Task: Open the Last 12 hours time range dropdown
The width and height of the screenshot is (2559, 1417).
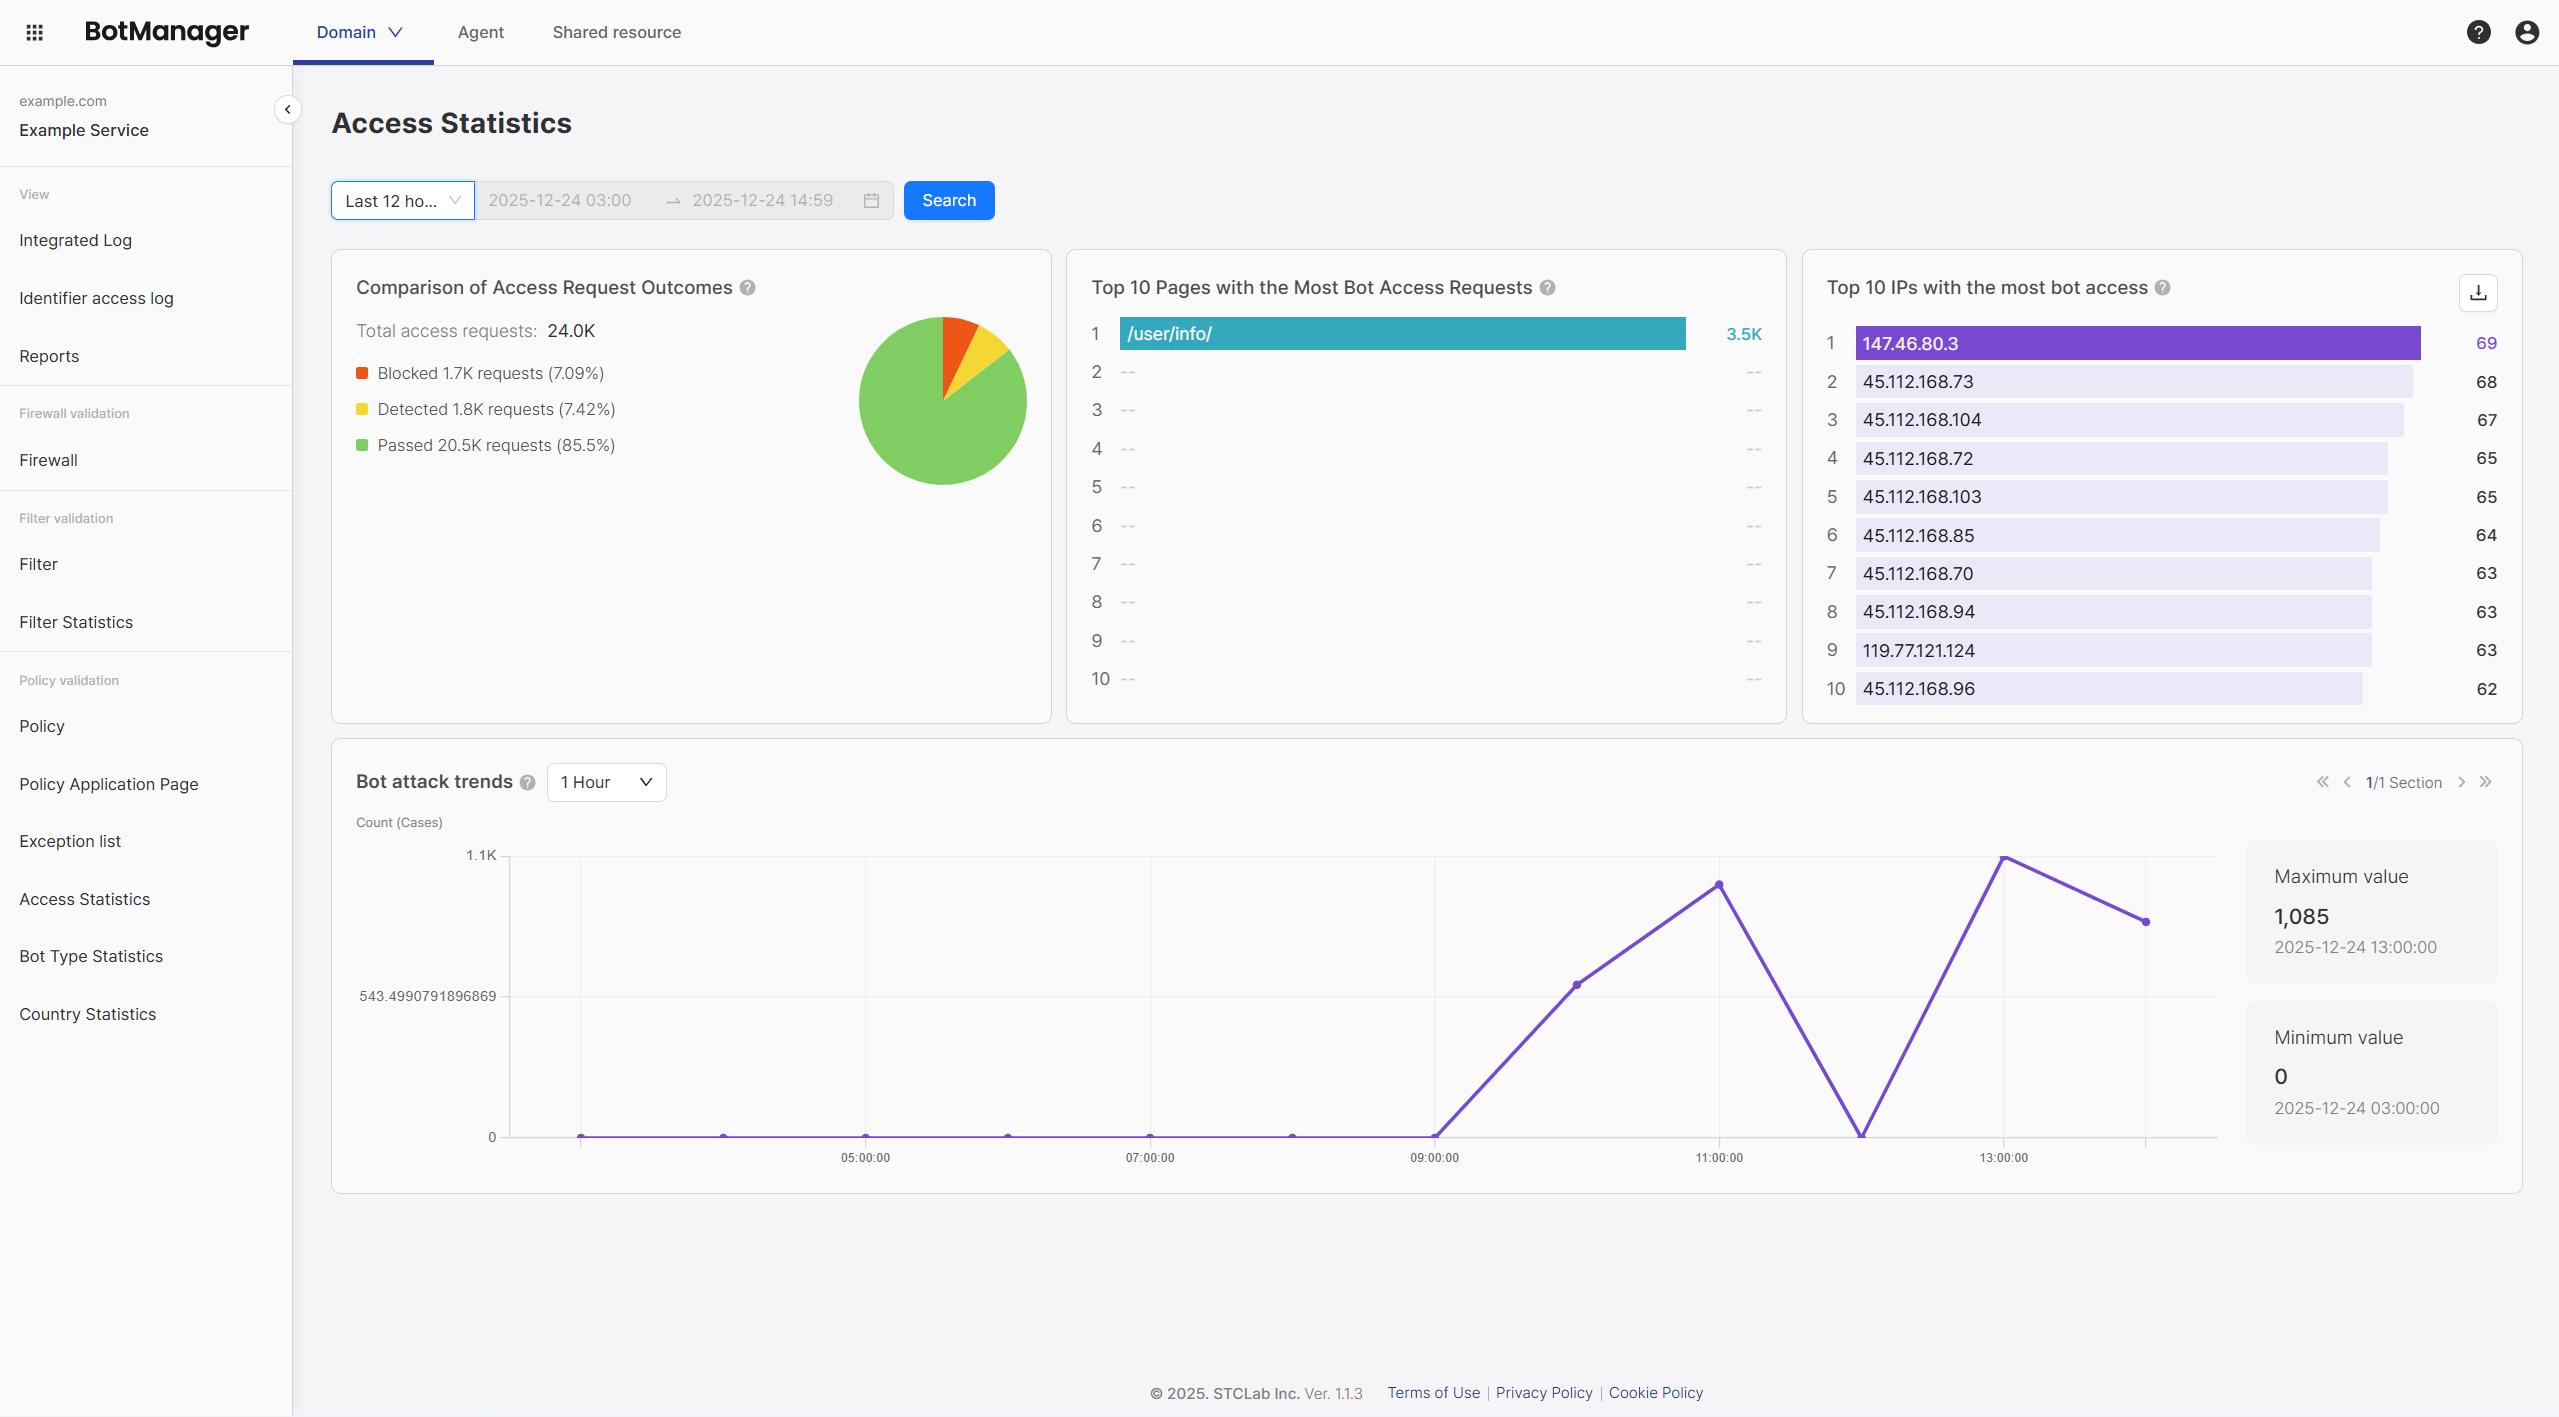Action: tap(402, 200)
